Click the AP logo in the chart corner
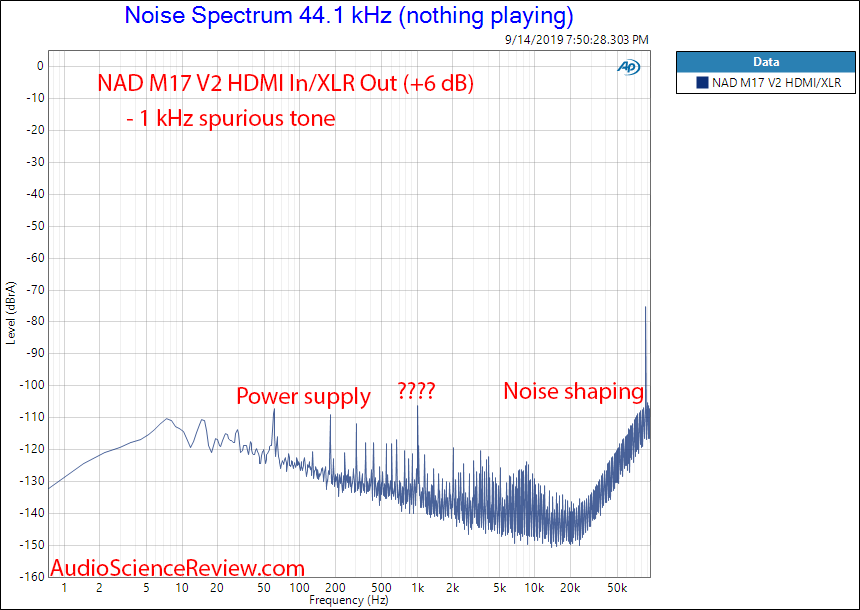The image size is (860, 610). click(x=629, y=67)
